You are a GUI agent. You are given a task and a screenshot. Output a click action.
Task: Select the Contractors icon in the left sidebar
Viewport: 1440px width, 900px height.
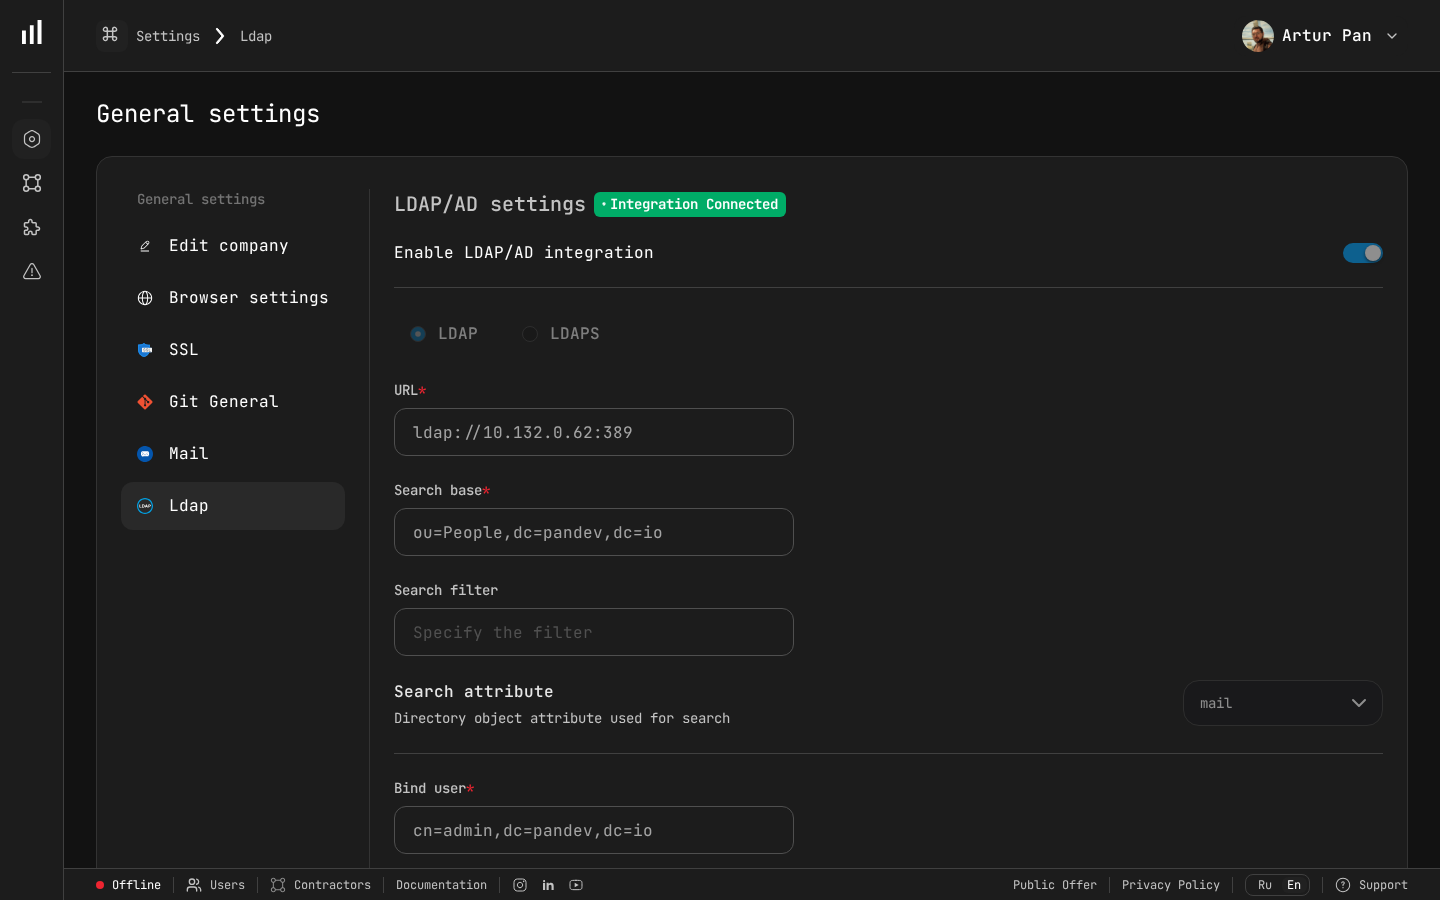coord(31,183)
